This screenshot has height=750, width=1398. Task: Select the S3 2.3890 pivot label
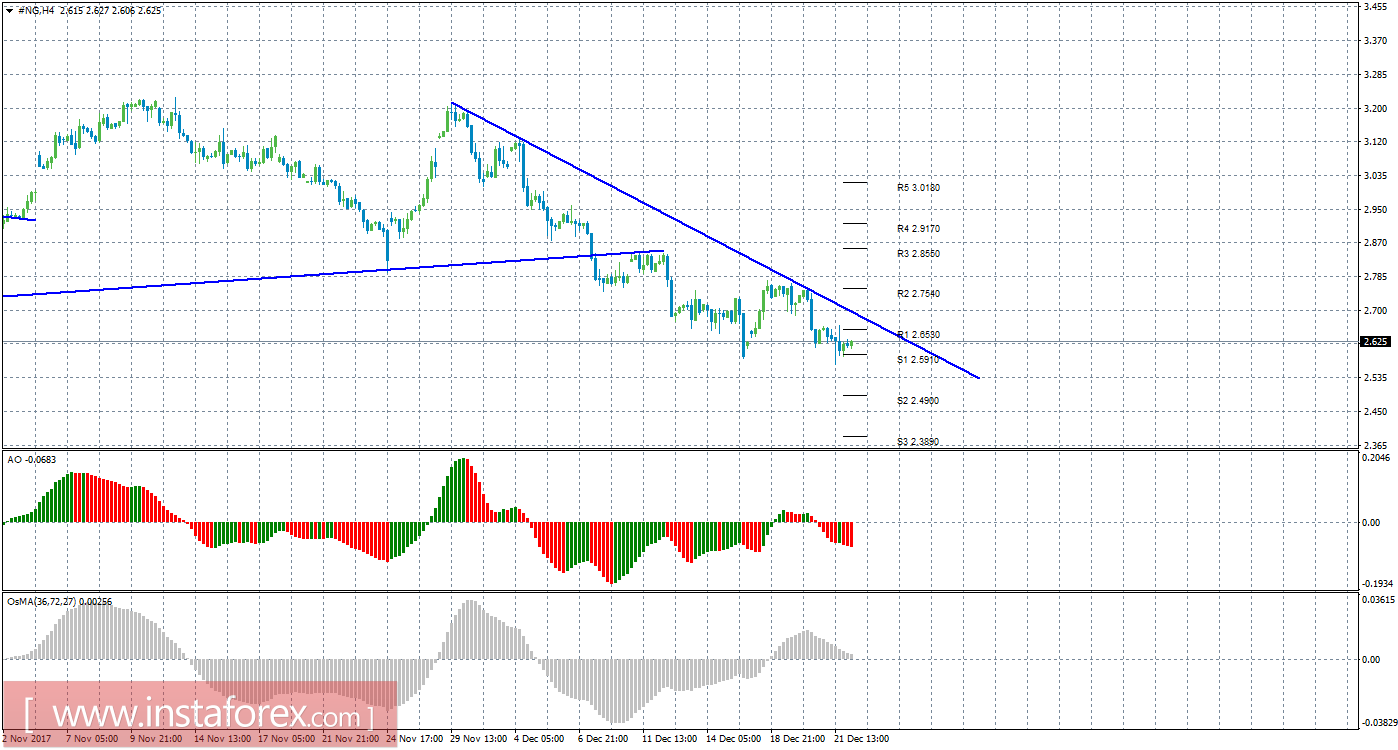point(918,441)
